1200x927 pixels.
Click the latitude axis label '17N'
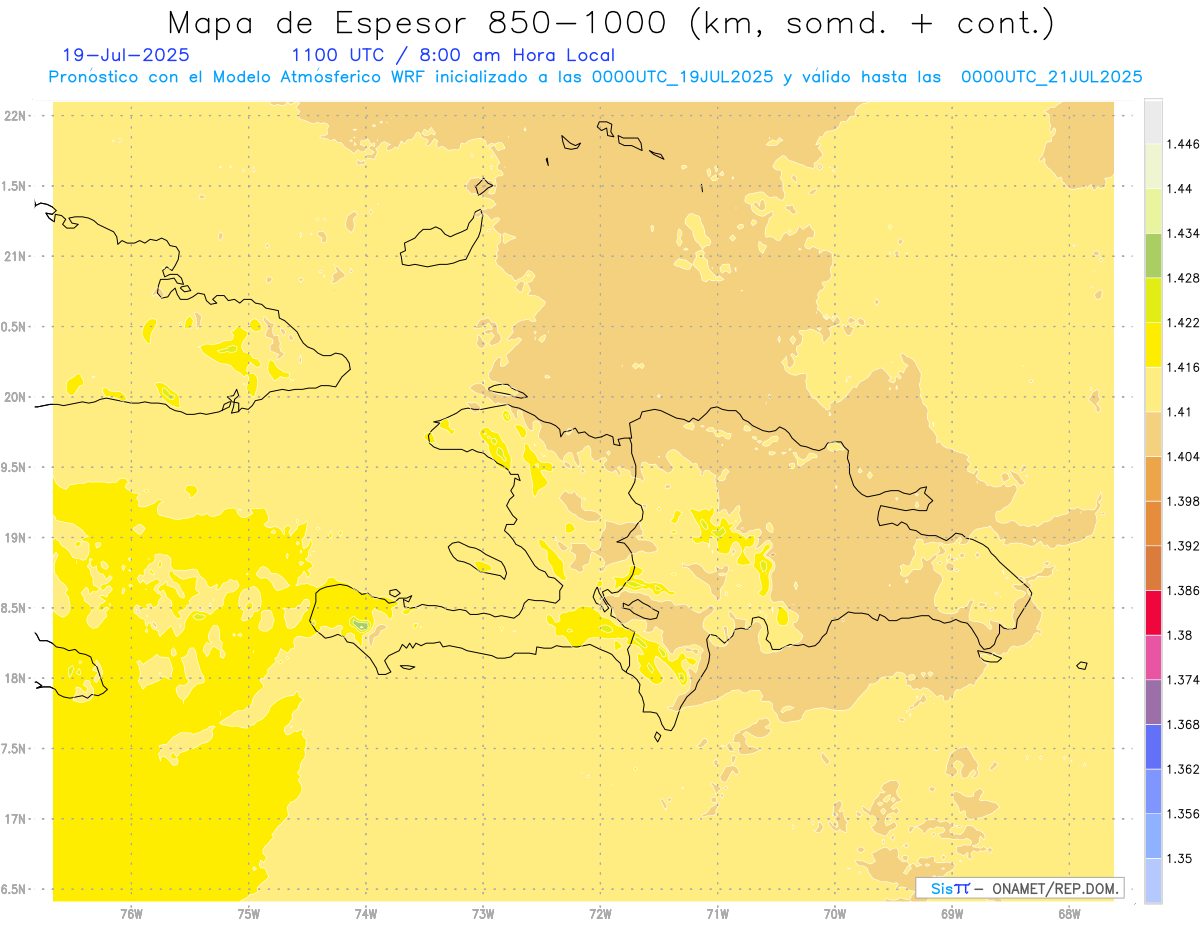tap(15, 819)
